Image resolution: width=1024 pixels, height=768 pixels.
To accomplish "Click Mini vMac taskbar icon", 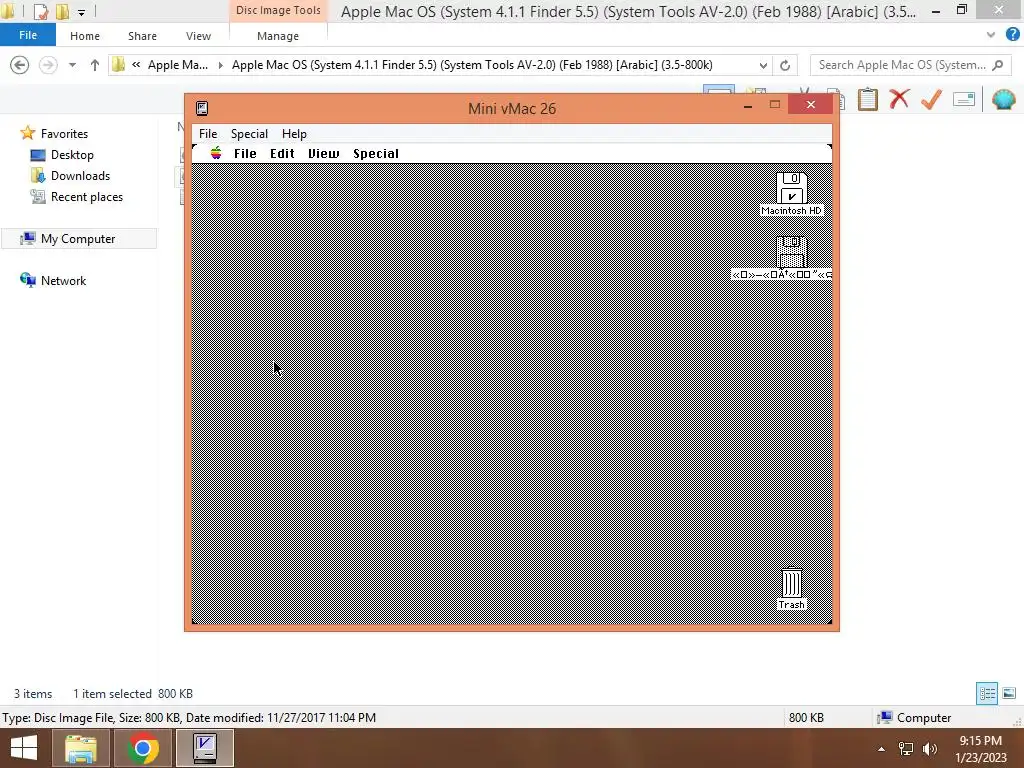I will pos(205,748).
